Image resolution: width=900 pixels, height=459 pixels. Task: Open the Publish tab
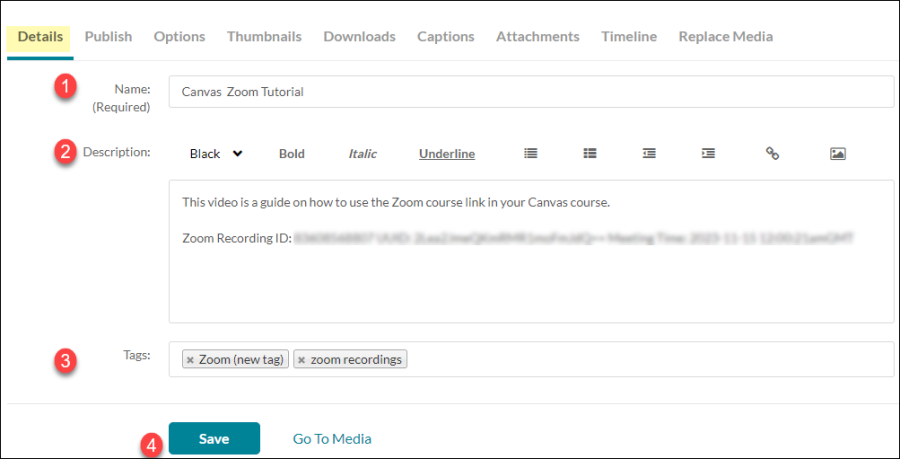108,37
